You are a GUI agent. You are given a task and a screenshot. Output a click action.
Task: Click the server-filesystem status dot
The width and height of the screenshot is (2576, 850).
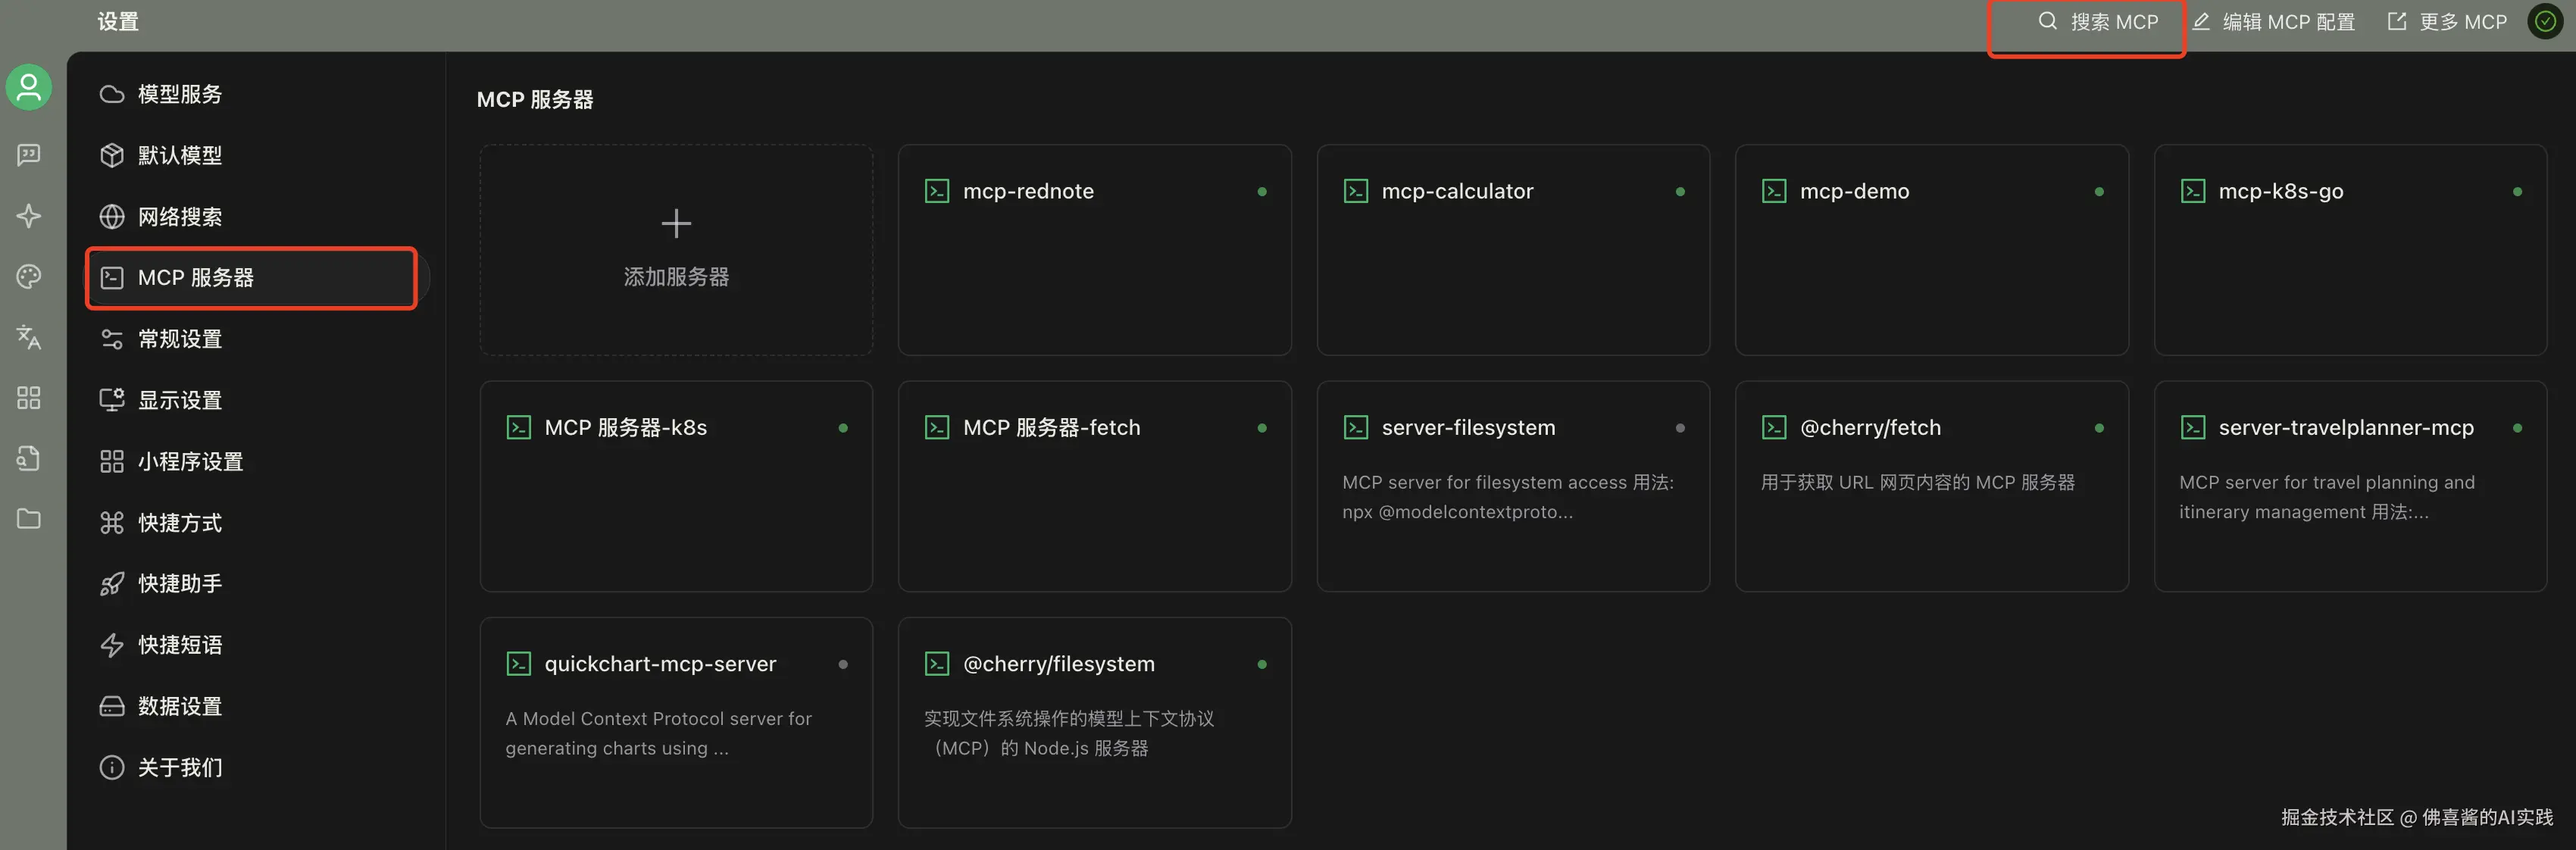[1680, 428]
